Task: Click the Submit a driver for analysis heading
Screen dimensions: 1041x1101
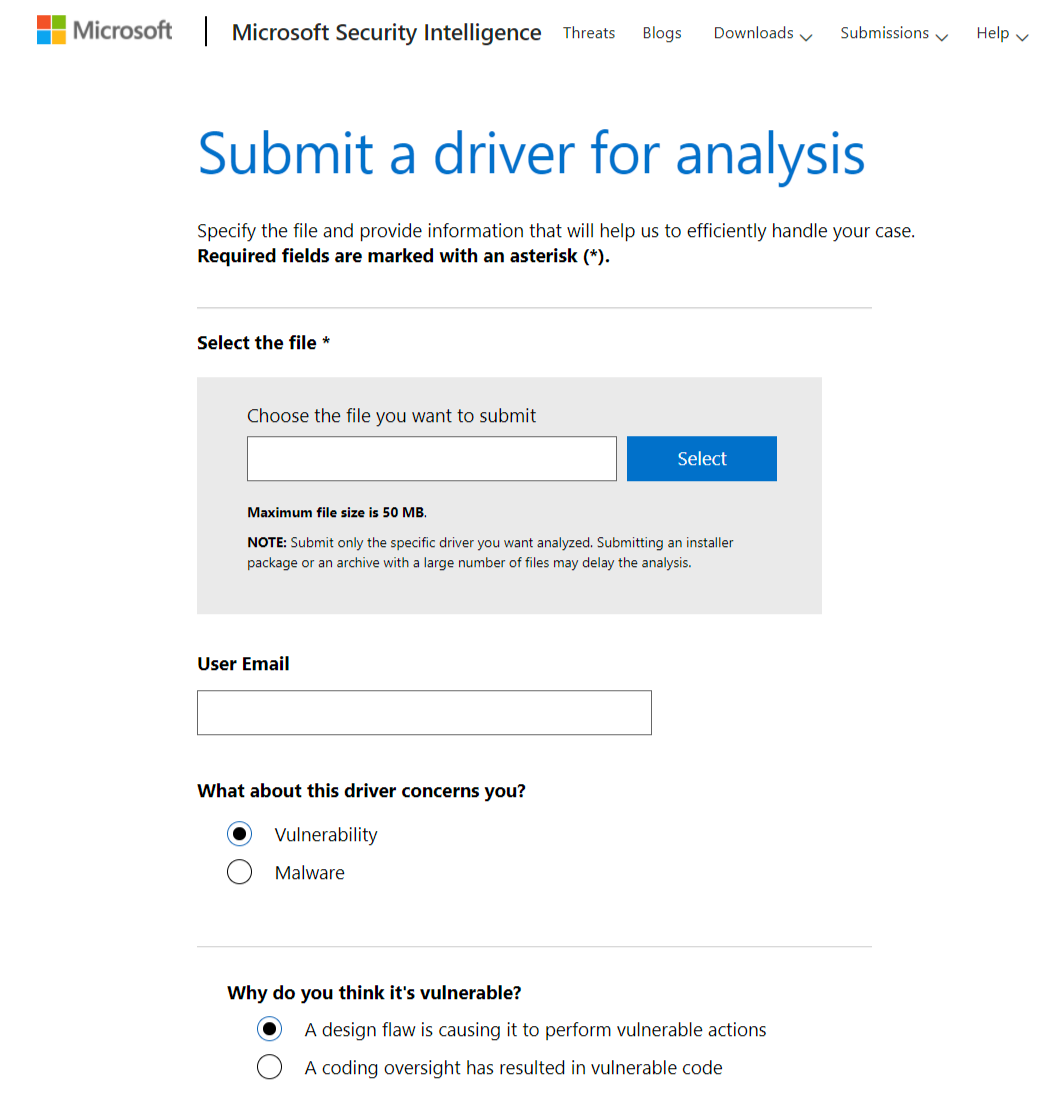Action: point(531,154)
